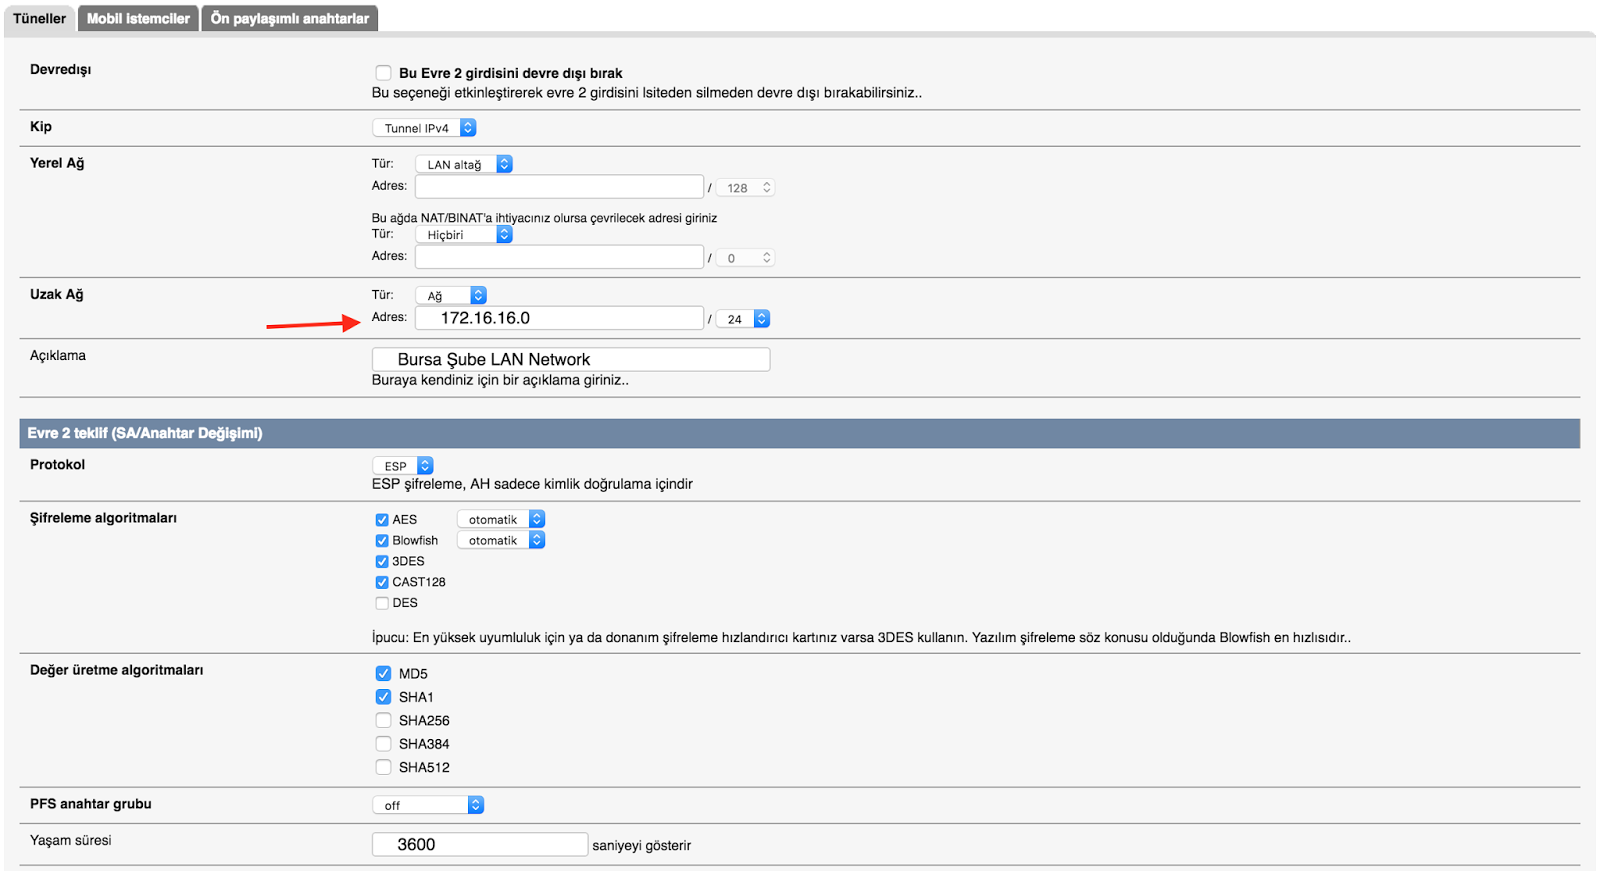Select the Tüneller tab
The height and width of the screenshot is (871, 1600).
[x=40, y=18]
